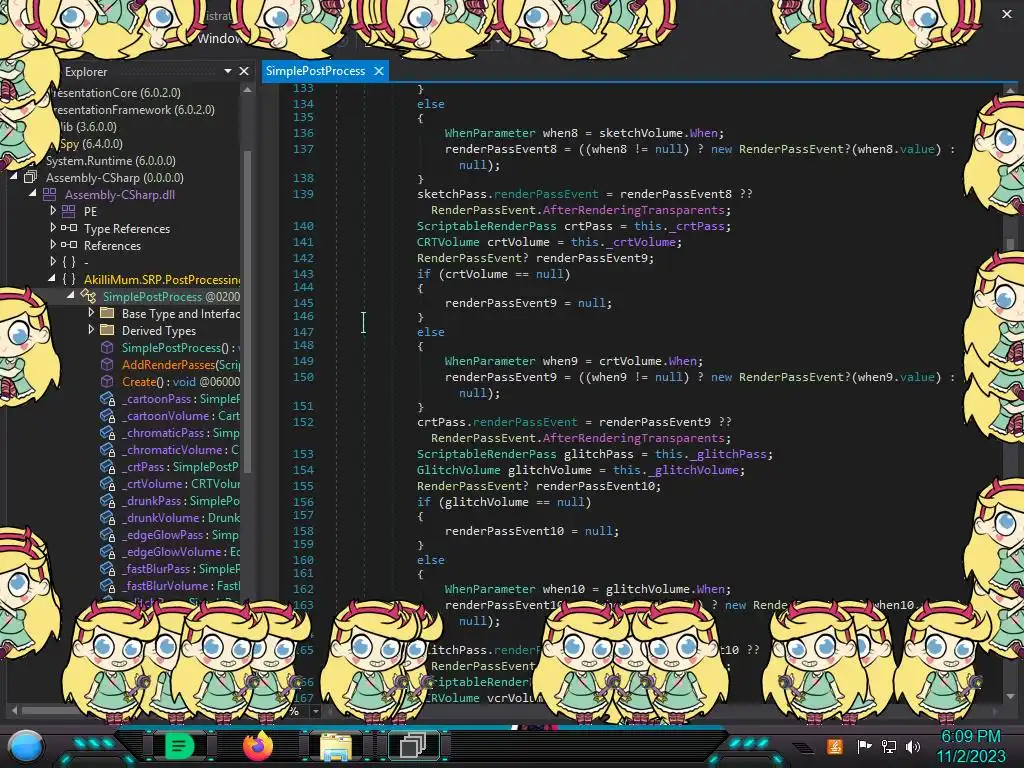This screenshot has width=1024, height=768.
Task: Open File Explorer from the taskbar
Action: point(336,746)
